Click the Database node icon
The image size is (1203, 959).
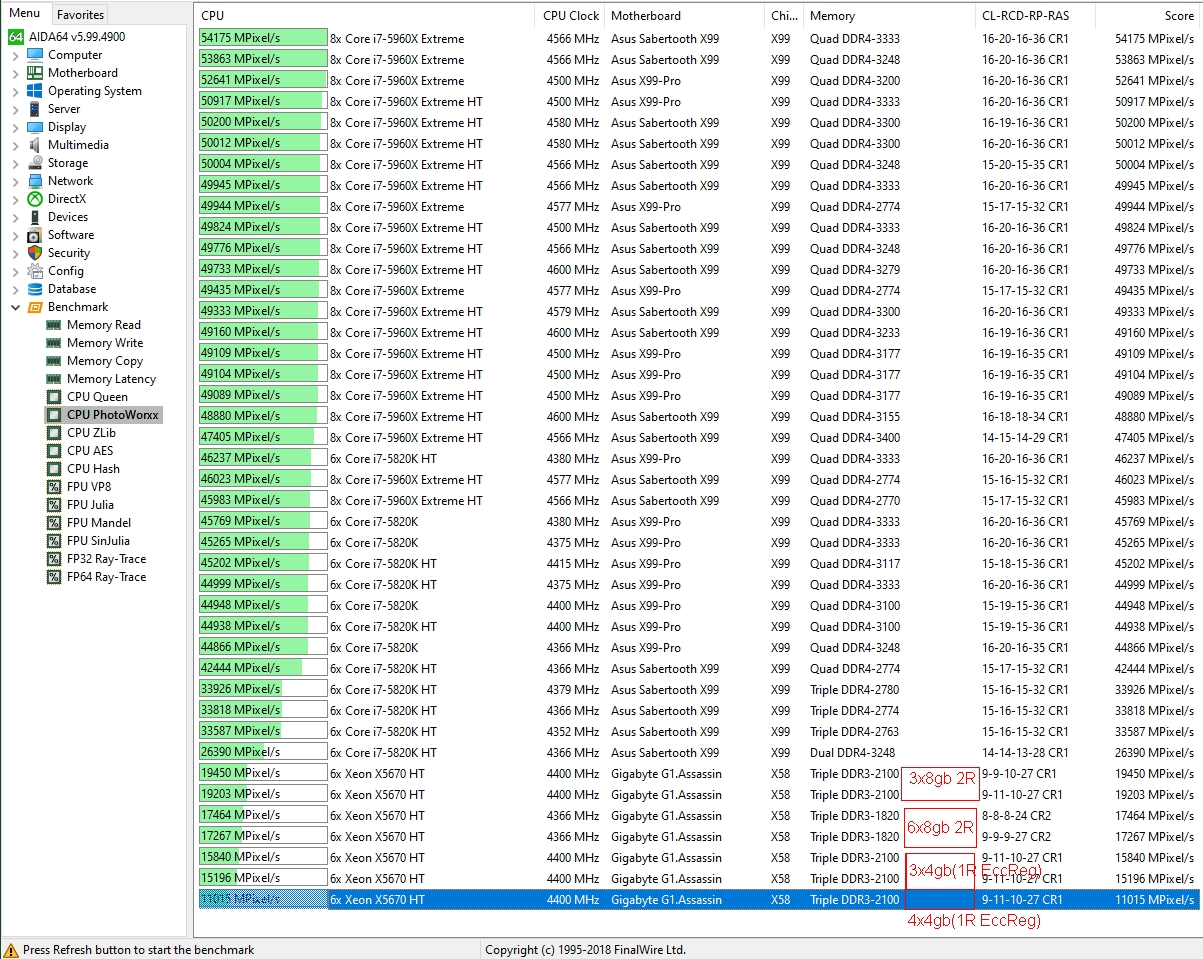coord(35,289)
